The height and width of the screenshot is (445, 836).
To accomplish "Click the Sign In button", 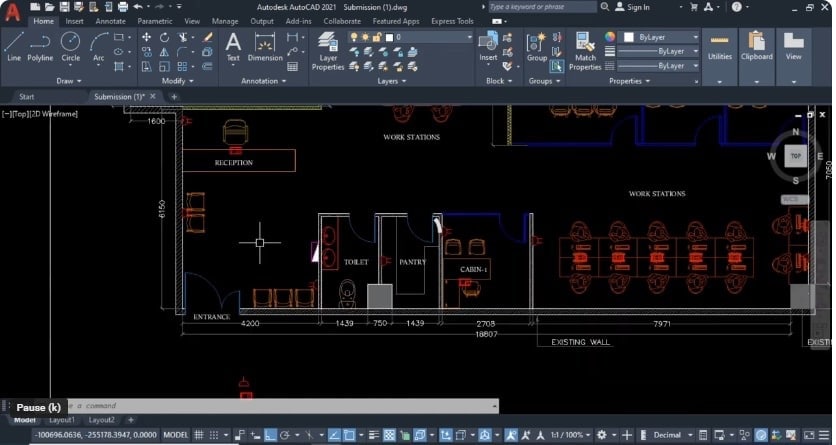I will 632,7.
